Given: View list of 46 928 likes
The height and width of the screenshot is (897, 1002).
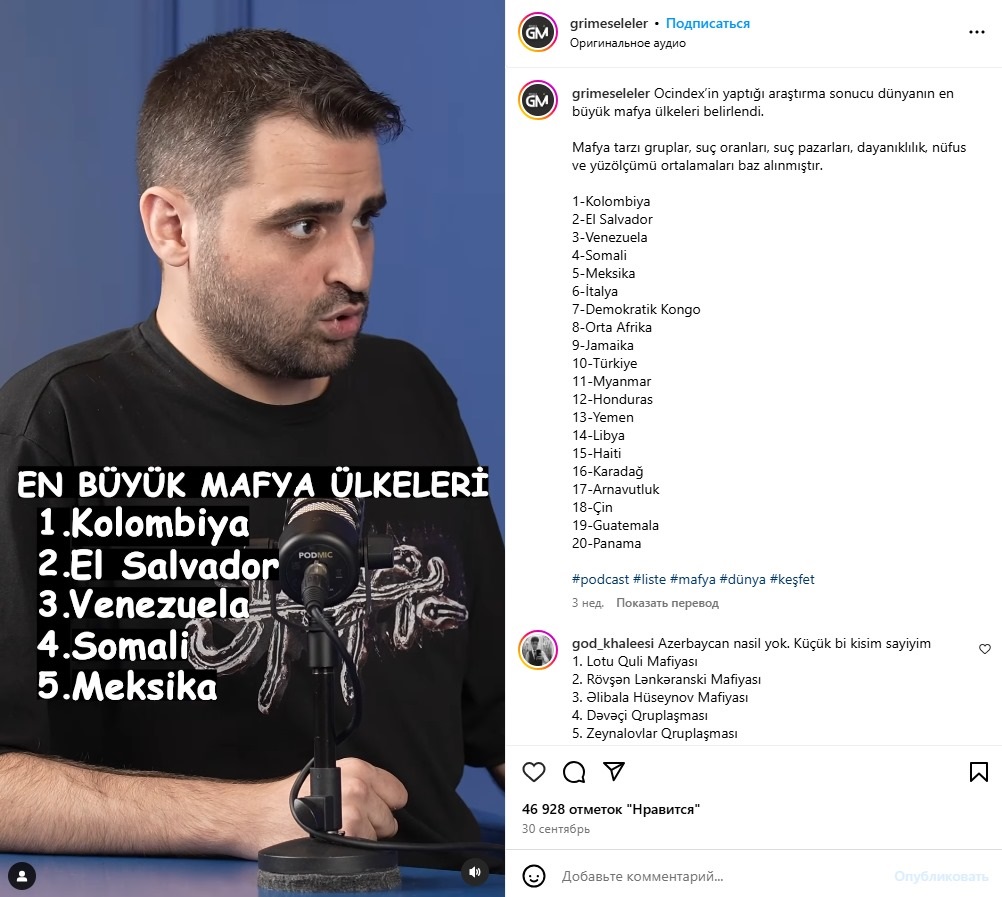Looking at the screenshot, I should (x=610, y=809).
